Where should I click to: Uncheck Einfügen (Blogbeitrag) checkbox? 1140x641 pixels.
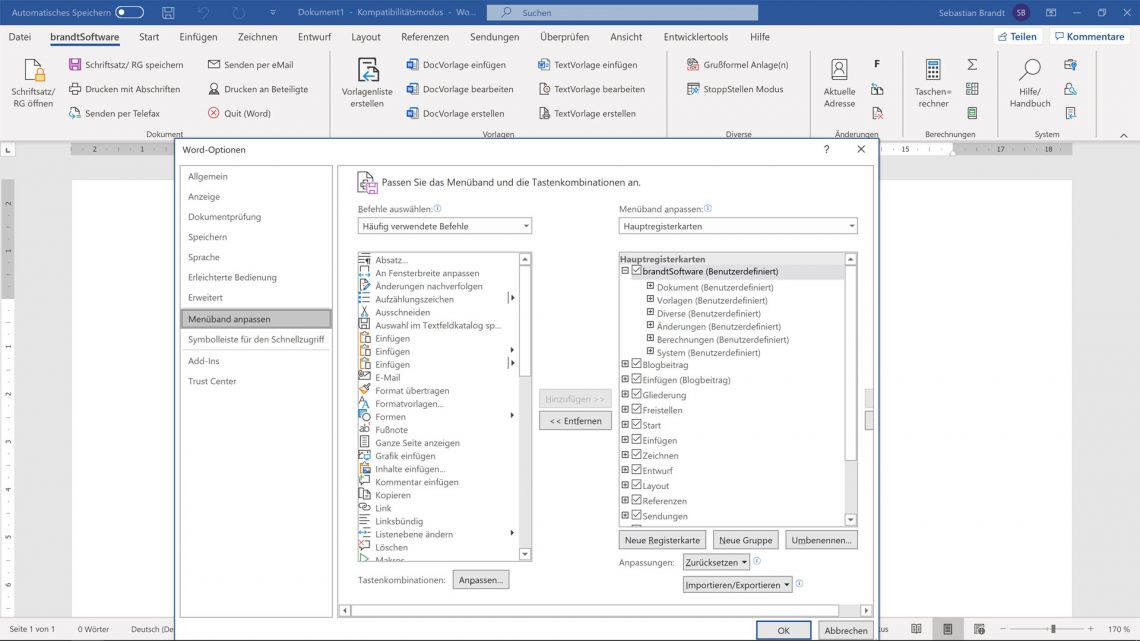pos(636,379)
